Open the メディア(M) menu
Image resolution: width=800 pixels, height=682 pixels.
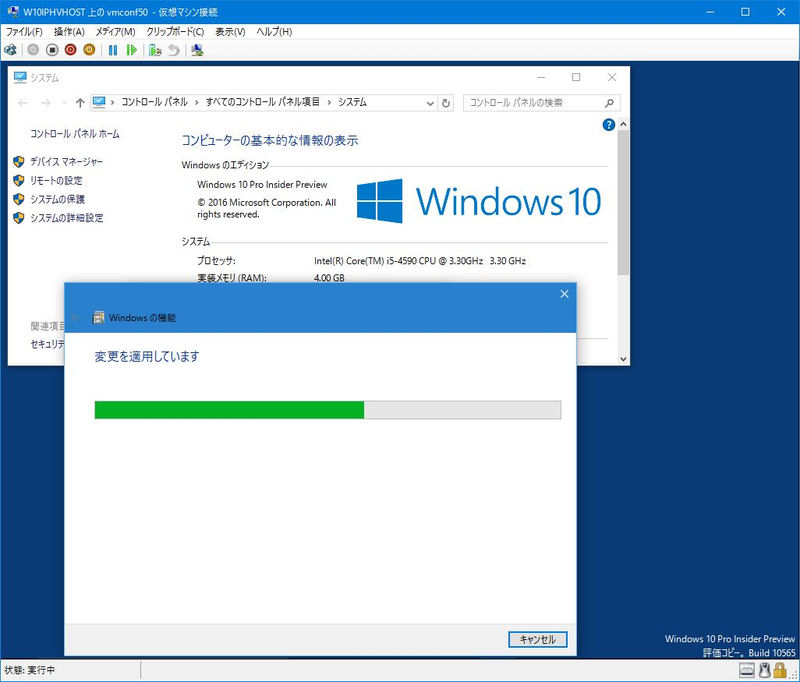click(115, 32)
